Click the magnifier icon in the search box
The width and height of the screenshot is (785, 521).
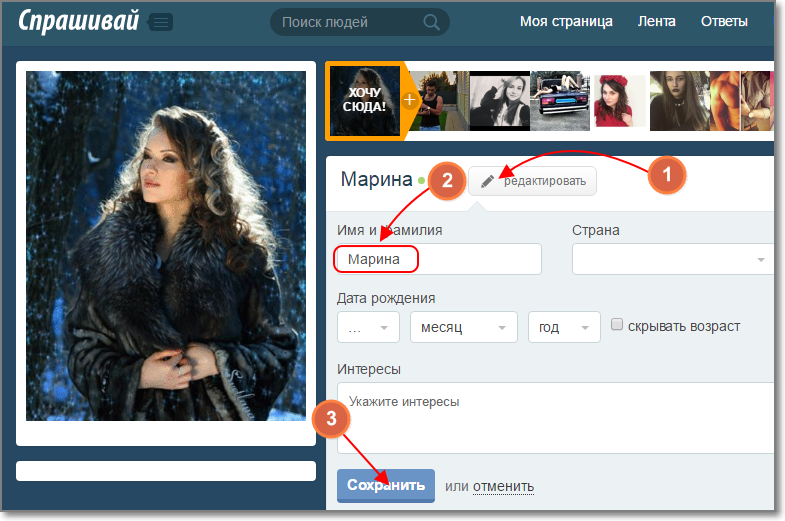[431, 22]
